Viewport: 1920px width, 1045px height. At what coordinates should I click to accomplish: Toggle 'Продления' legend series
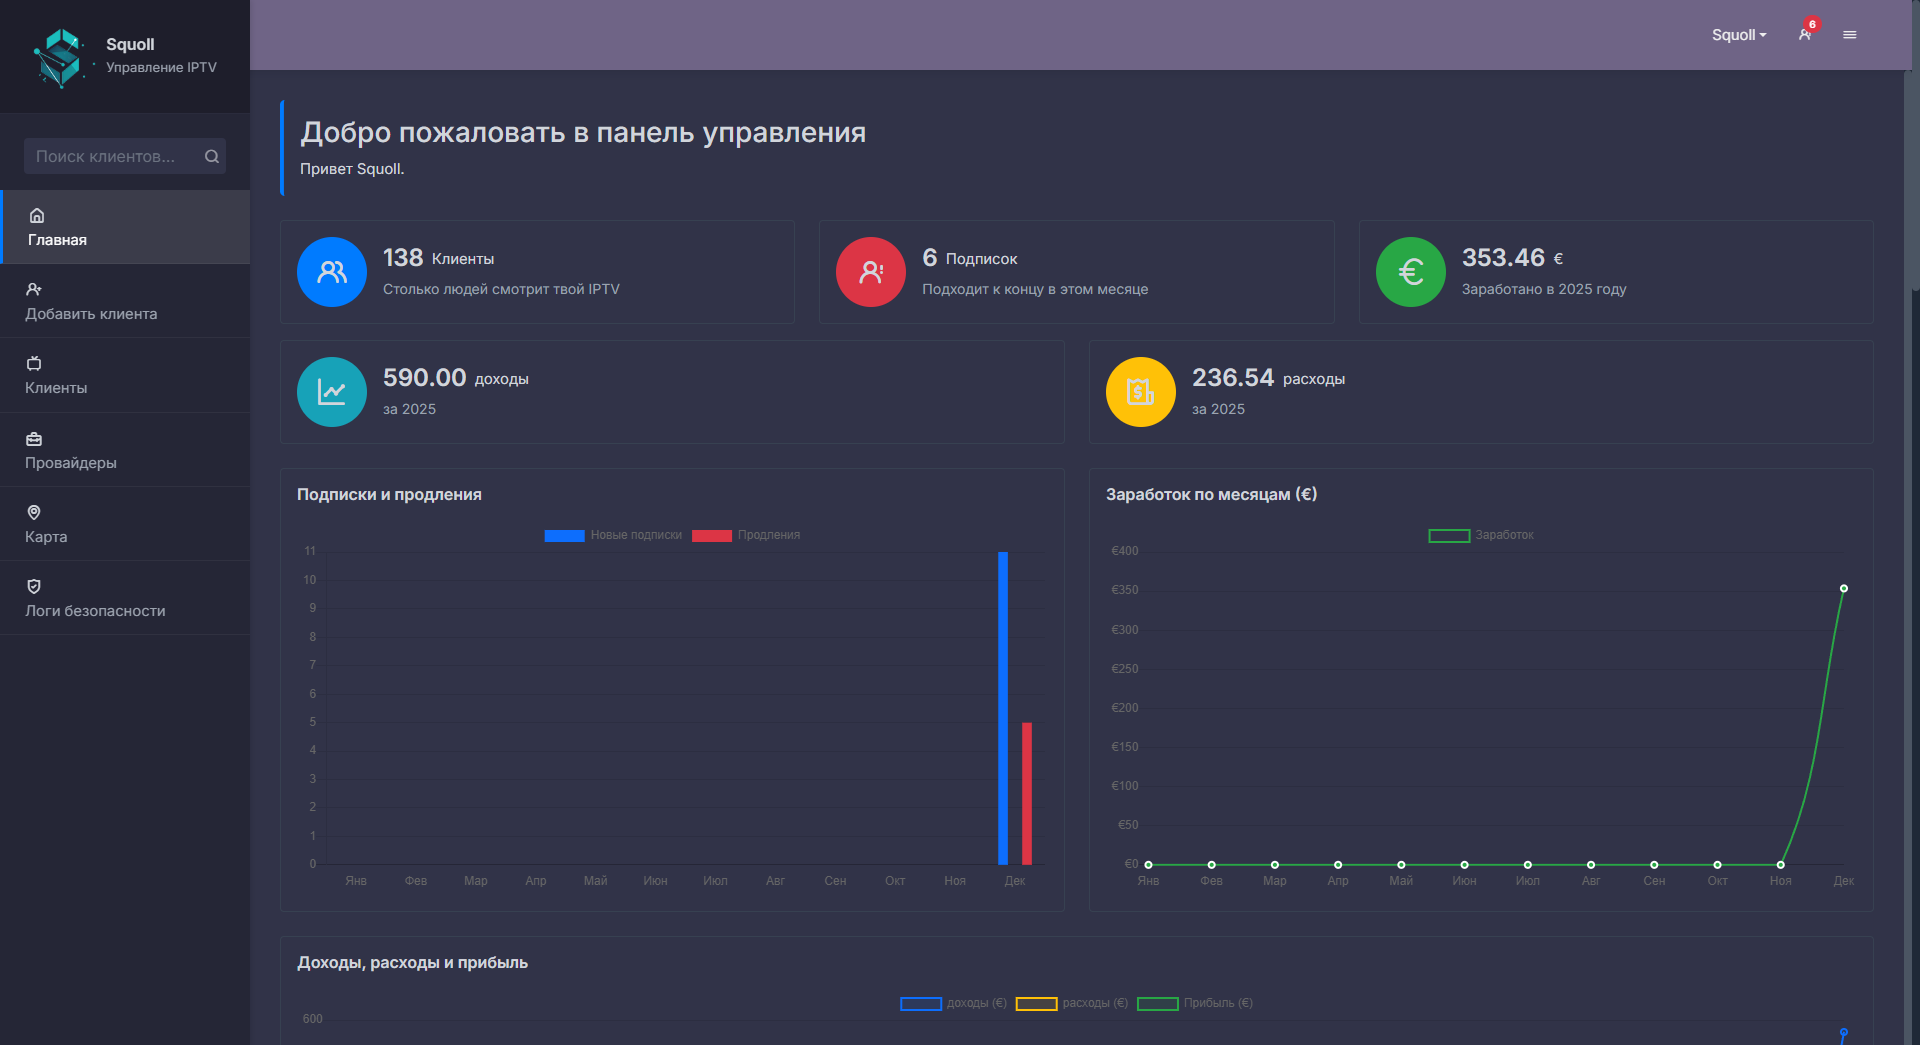[x=747, y=536]
